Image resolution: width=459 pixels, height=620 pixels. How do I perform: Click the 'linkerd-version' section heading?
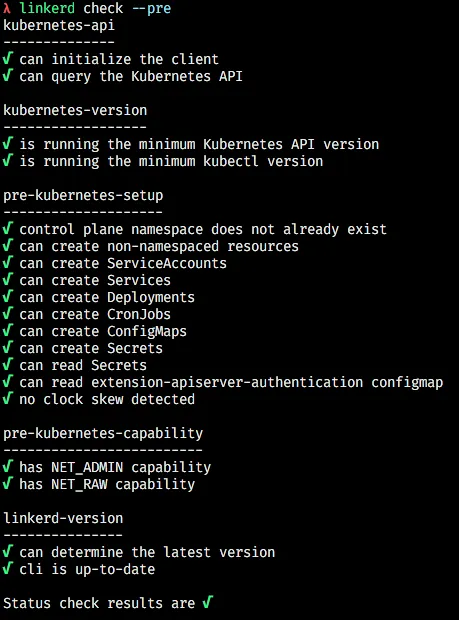(x=63, y=518)
